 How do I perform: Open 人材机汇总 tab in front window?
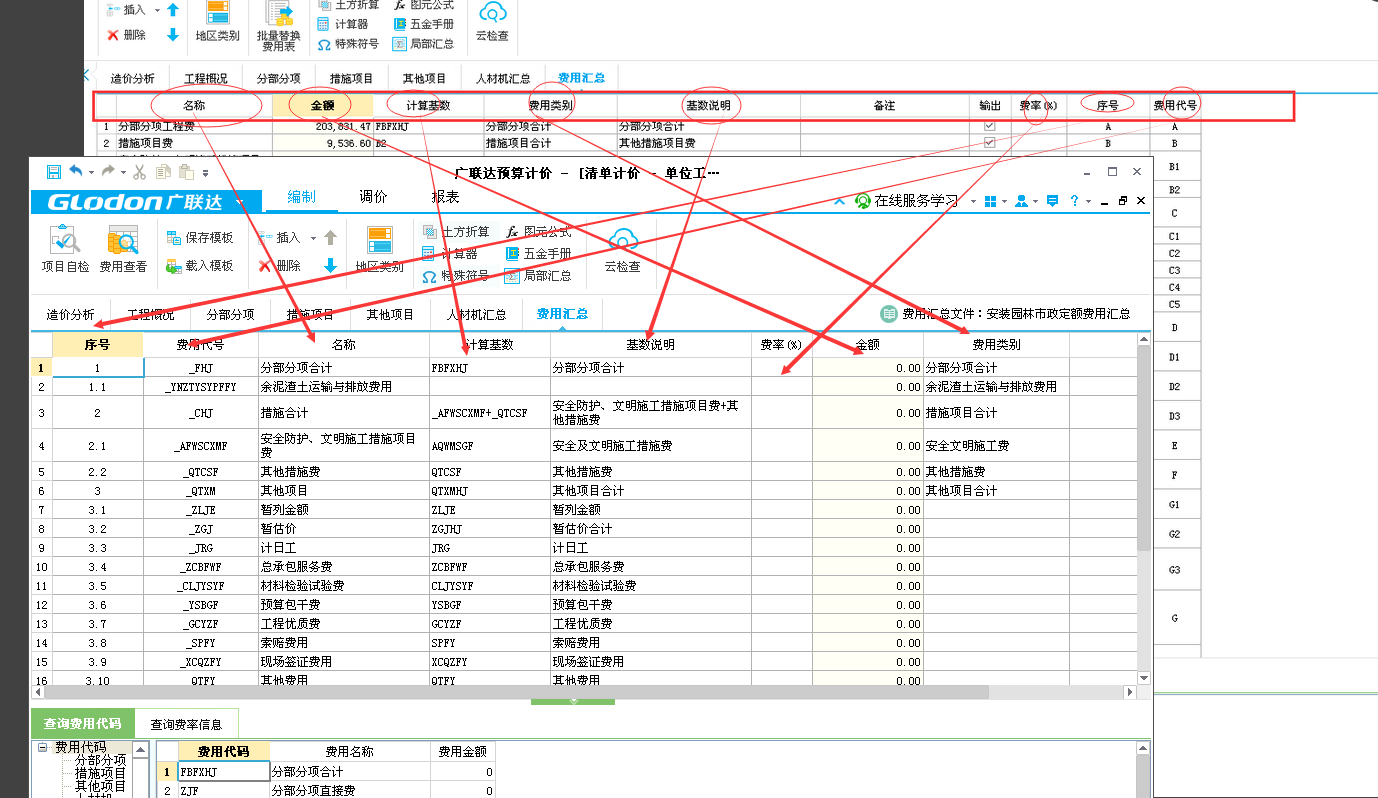click(475, 314)
